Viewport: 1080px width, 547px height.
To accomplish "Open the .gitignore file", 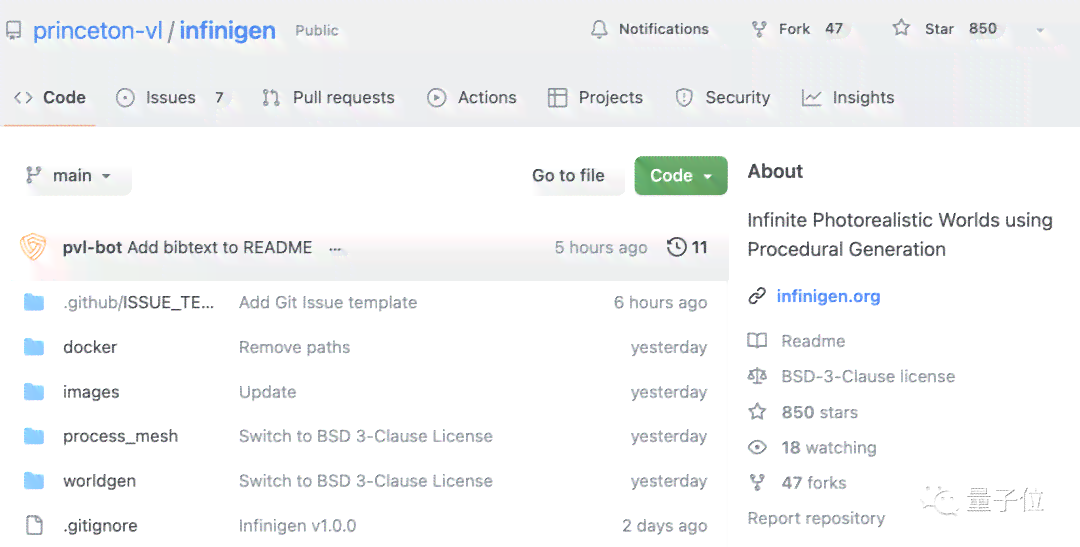I will [x=100, y=526].
